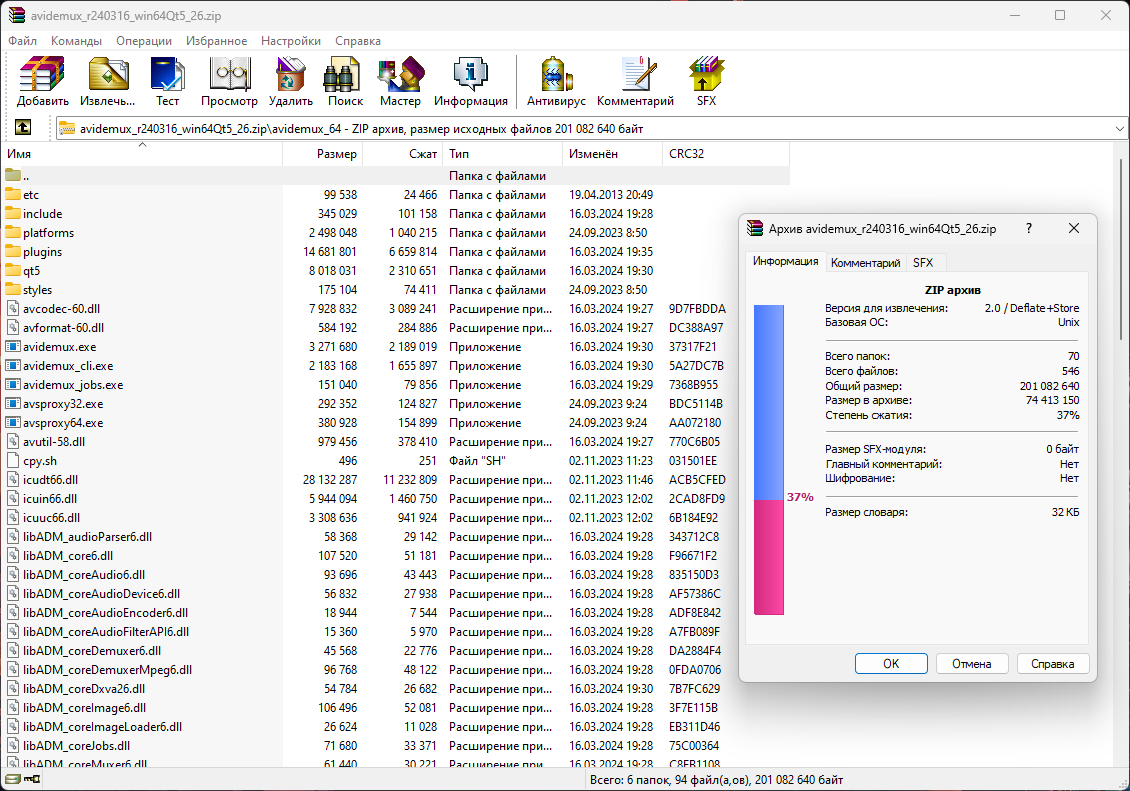Click the Отмена button
Image resolution: width=1130 pixels, height=791 pixels.
[971, 663]
